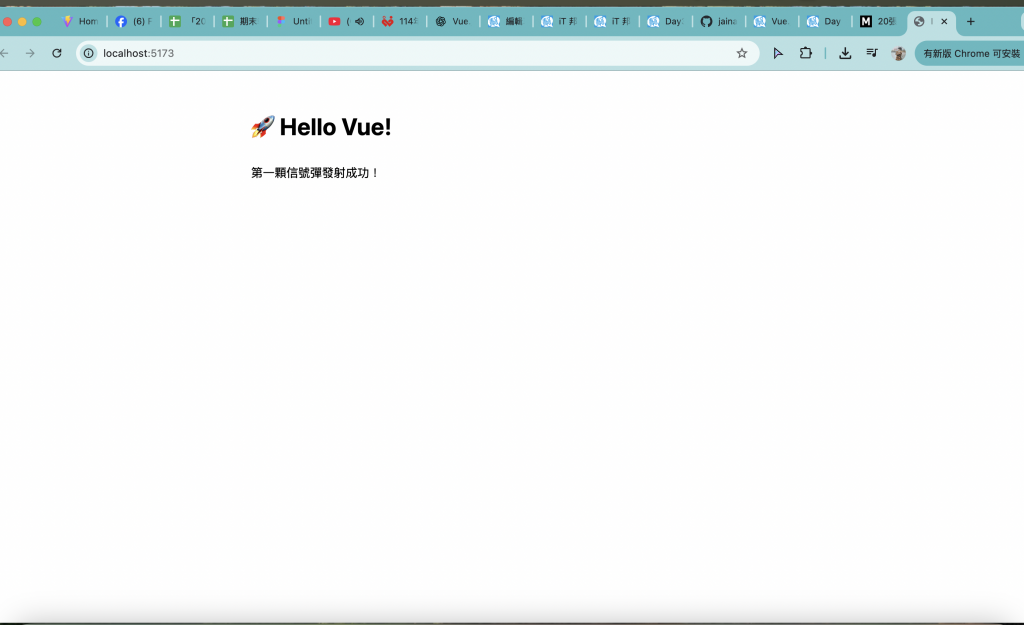The image size is (1024, 625).
Task: View site information for localhost
Action: (89, 53)
